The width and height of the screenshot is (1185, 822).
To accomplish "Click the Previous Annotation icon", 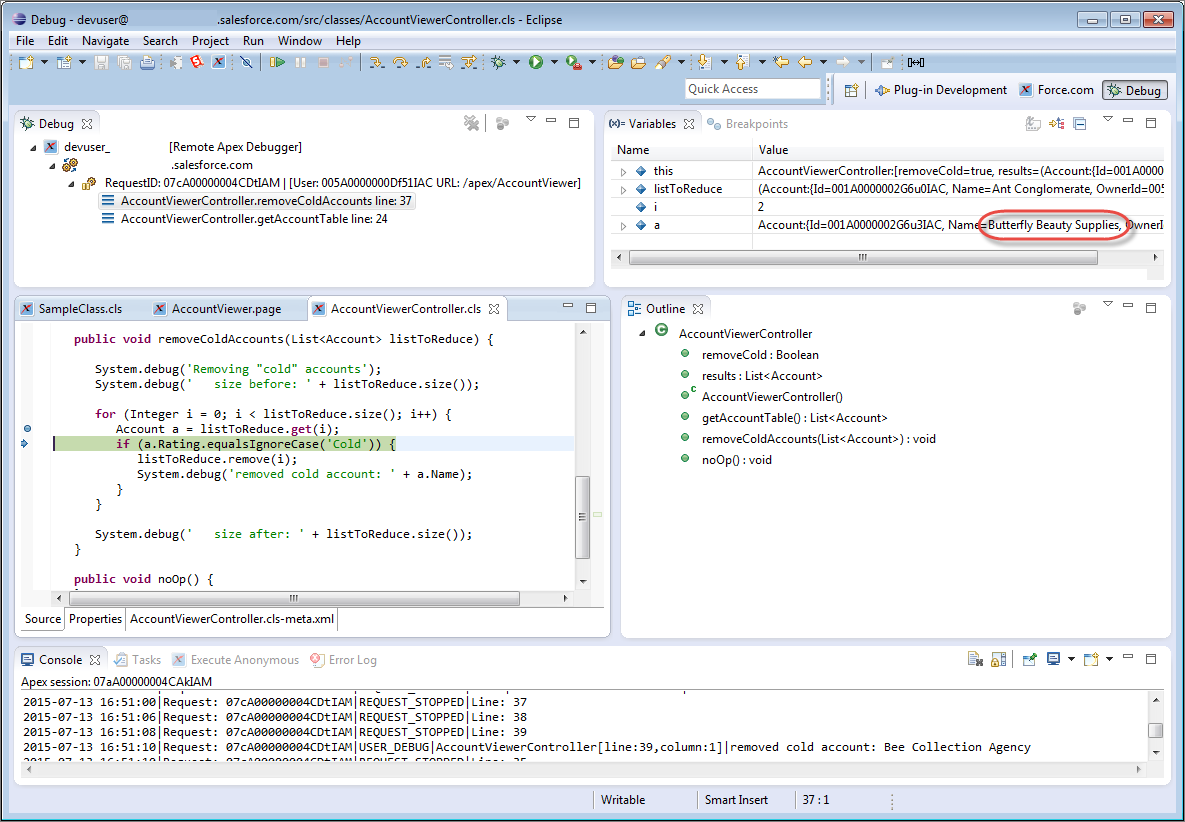I will (742, 63).
